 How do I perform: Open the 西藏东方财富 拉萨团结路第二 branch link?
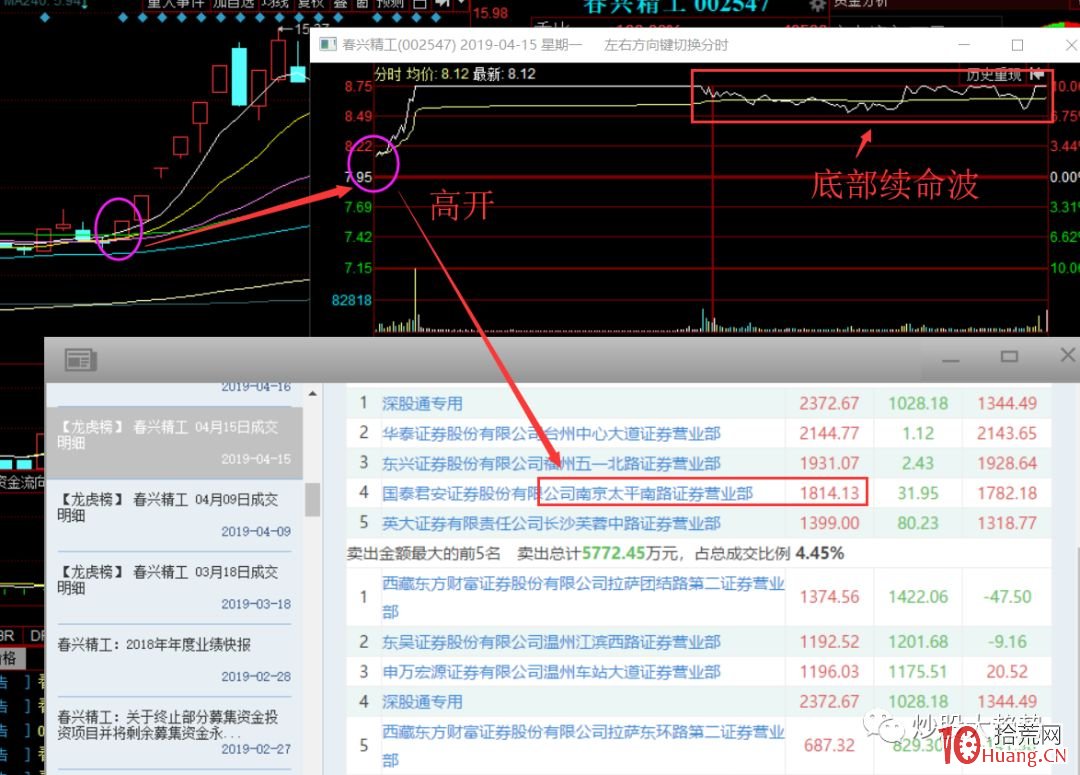[583, 597]
